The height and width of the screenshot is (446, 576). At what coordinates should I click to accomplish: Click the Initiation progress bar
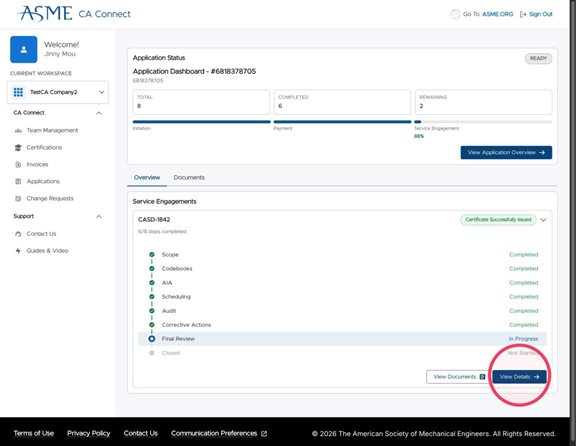[x=202, y=122]
